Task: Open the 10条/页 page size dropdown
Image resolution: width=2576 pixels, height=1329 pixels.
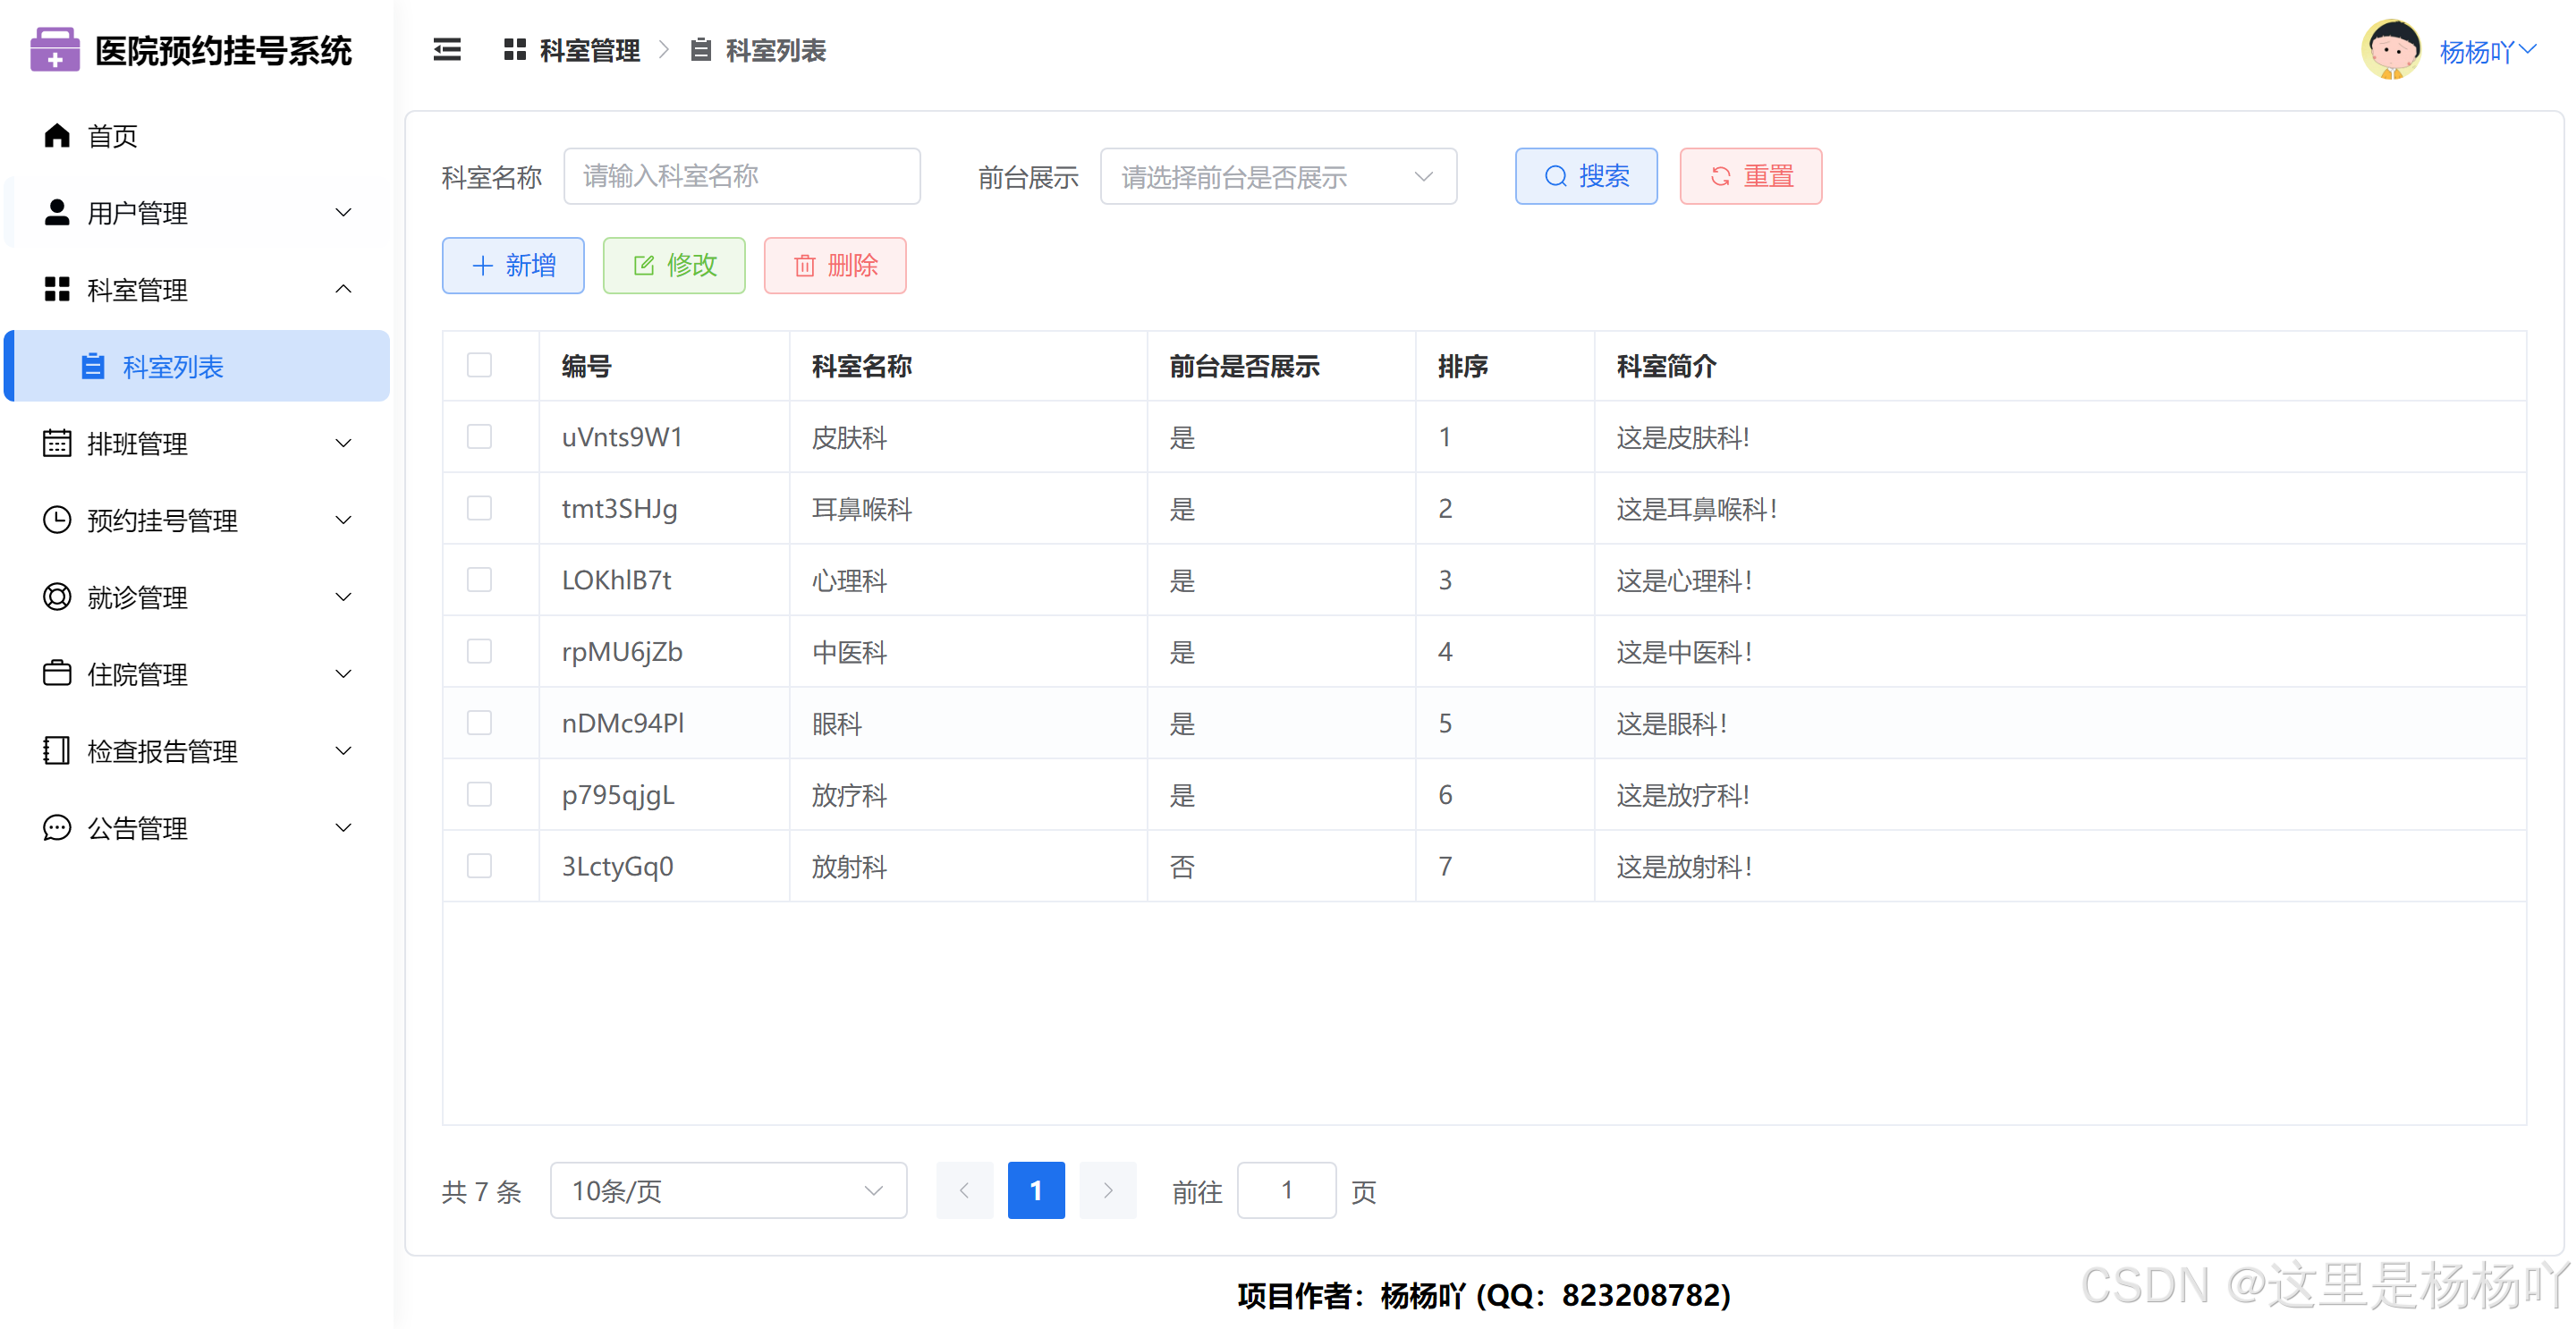Action: pyautogui.click(x=728, y=1191)
